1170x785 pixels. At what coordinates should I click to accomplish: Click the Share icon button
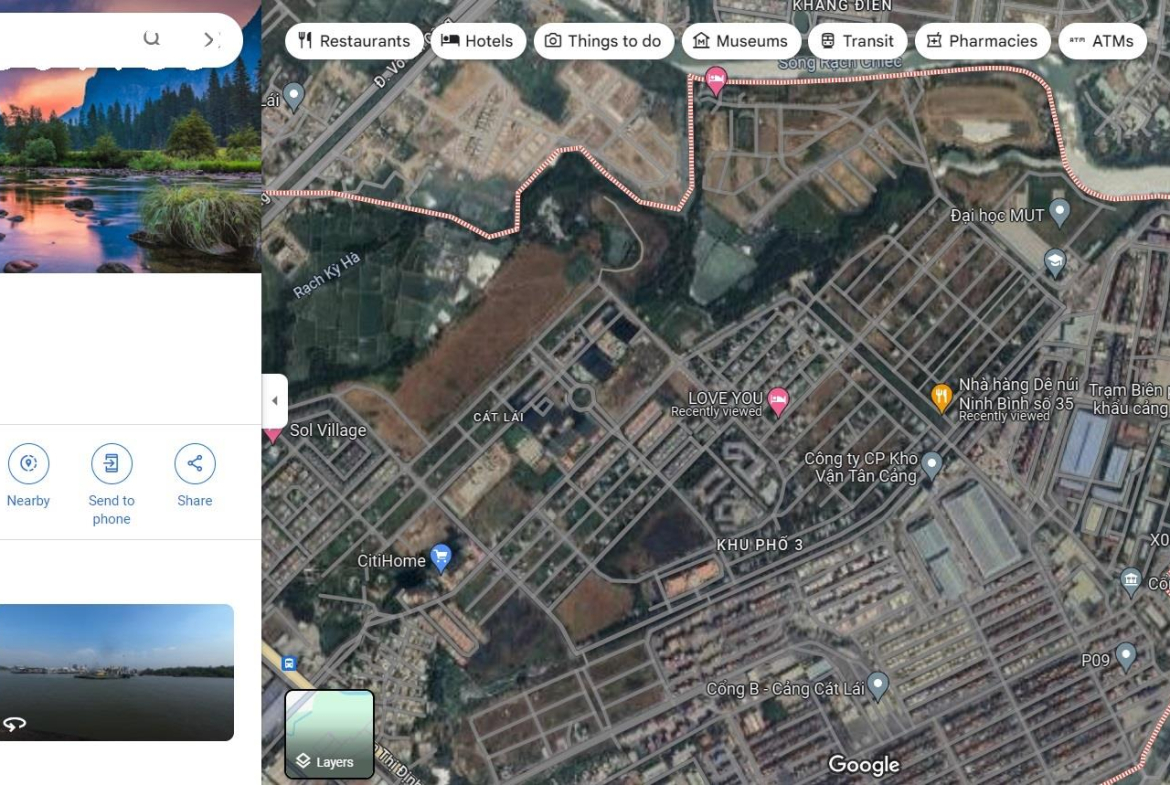tap(195, 464)
